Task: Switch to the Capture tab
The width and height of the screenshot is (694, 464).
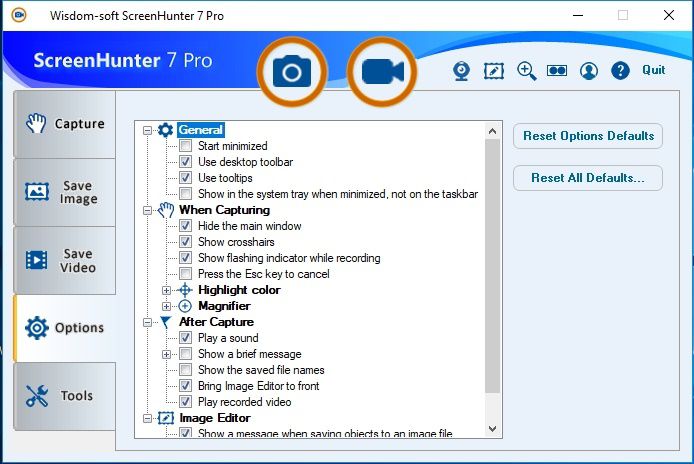Action: pos(65,124)
